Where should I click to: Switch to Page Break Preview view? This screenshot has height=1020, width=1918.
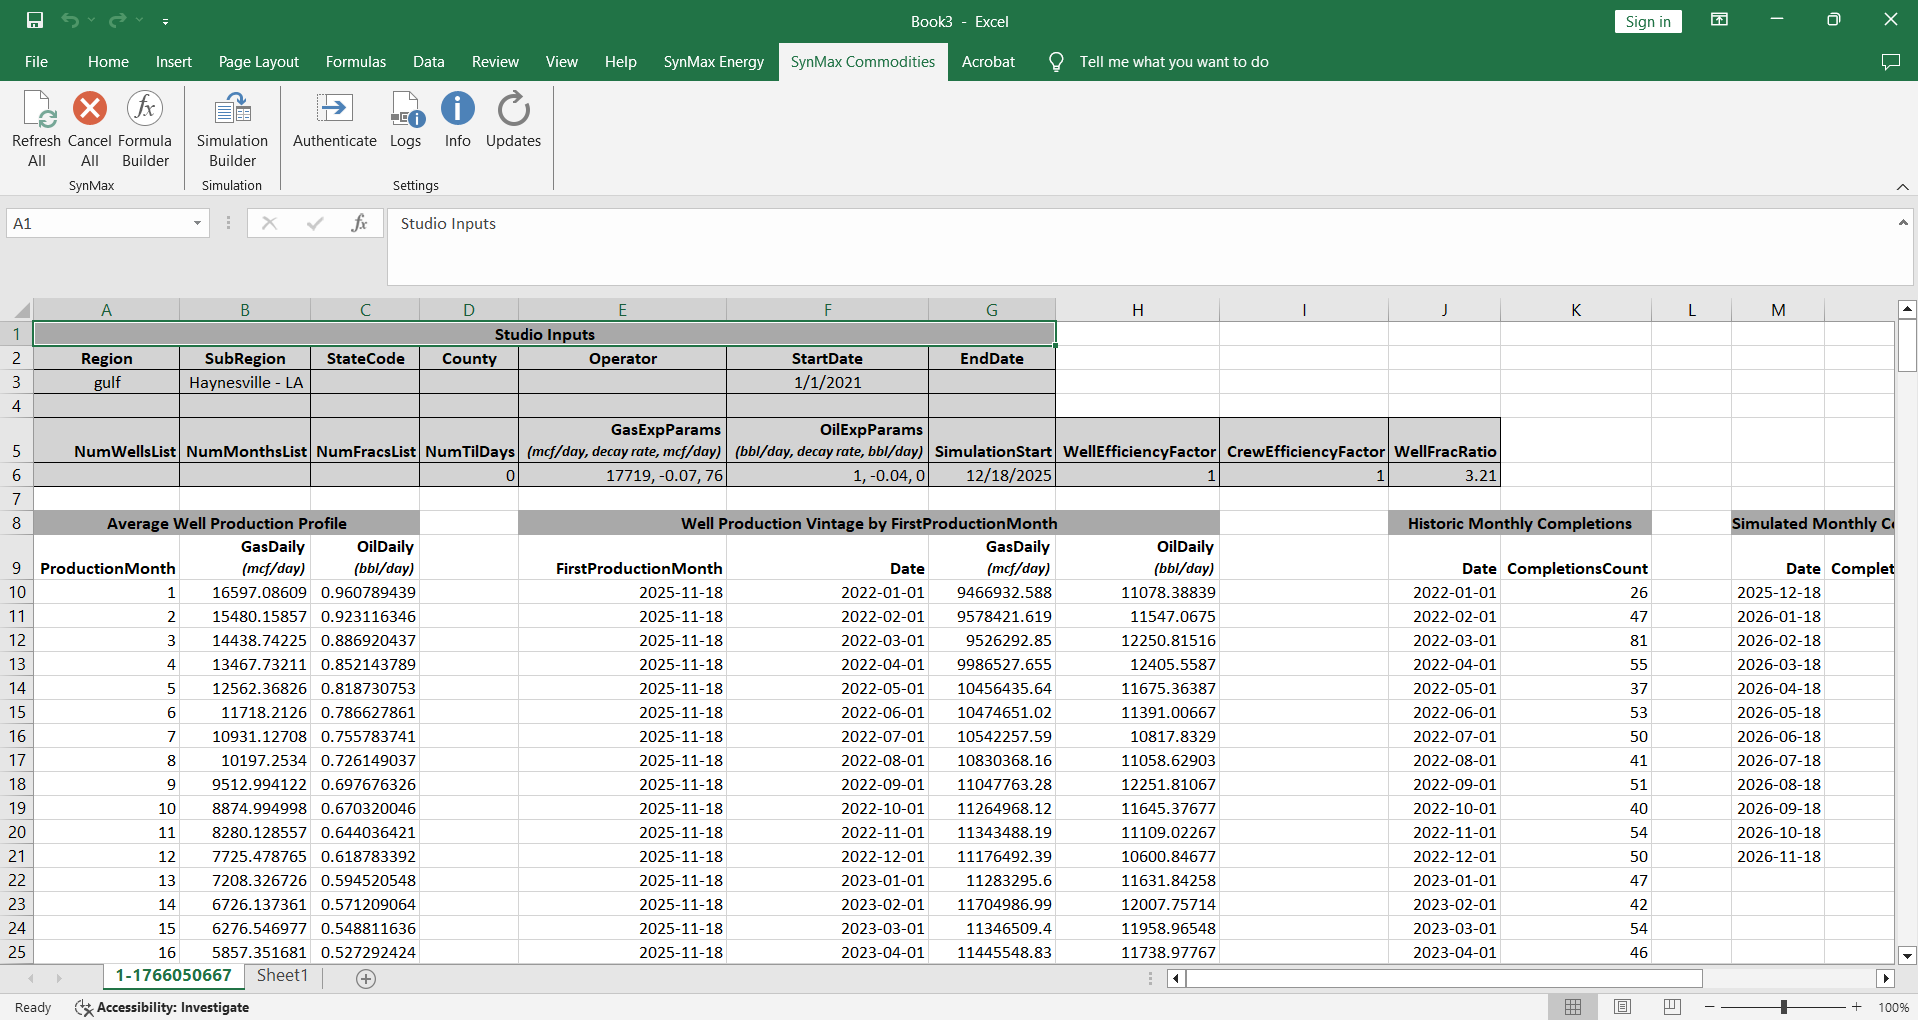click(x=1671, y=1007)
